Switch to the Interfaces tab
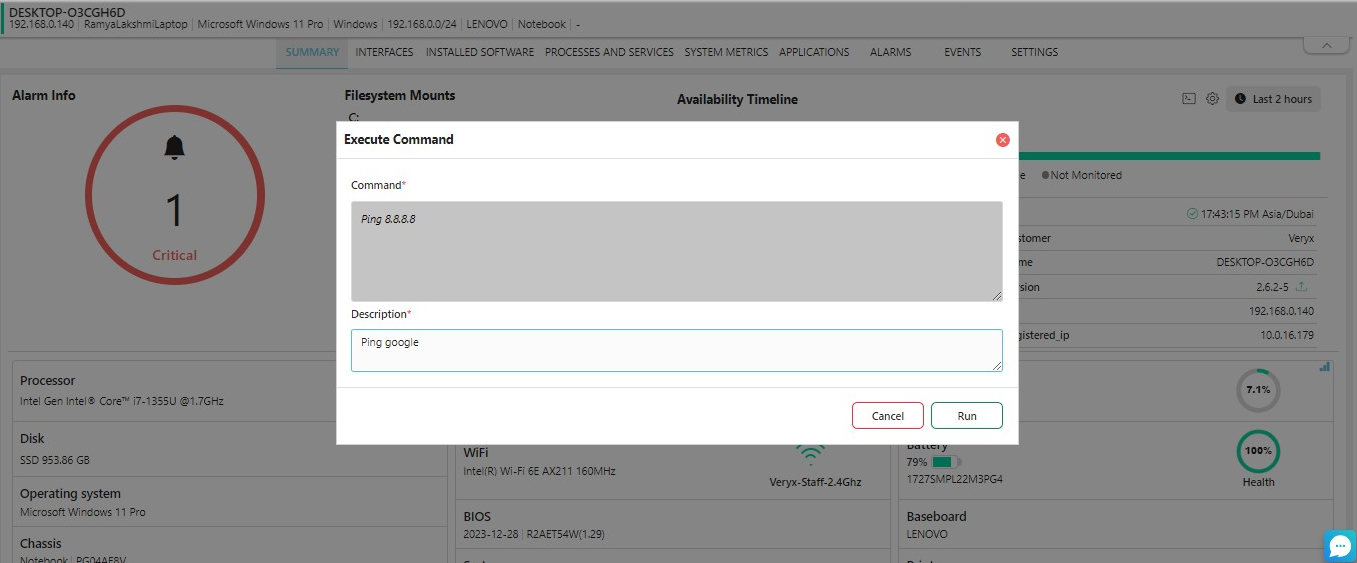1357x563 pixels. [384, 52]
